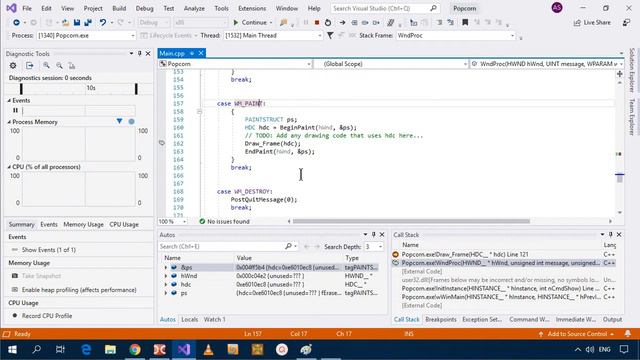Collapse the Process Memory graph section
This screenshot has width=640, height=360.
tap(9, 122)
